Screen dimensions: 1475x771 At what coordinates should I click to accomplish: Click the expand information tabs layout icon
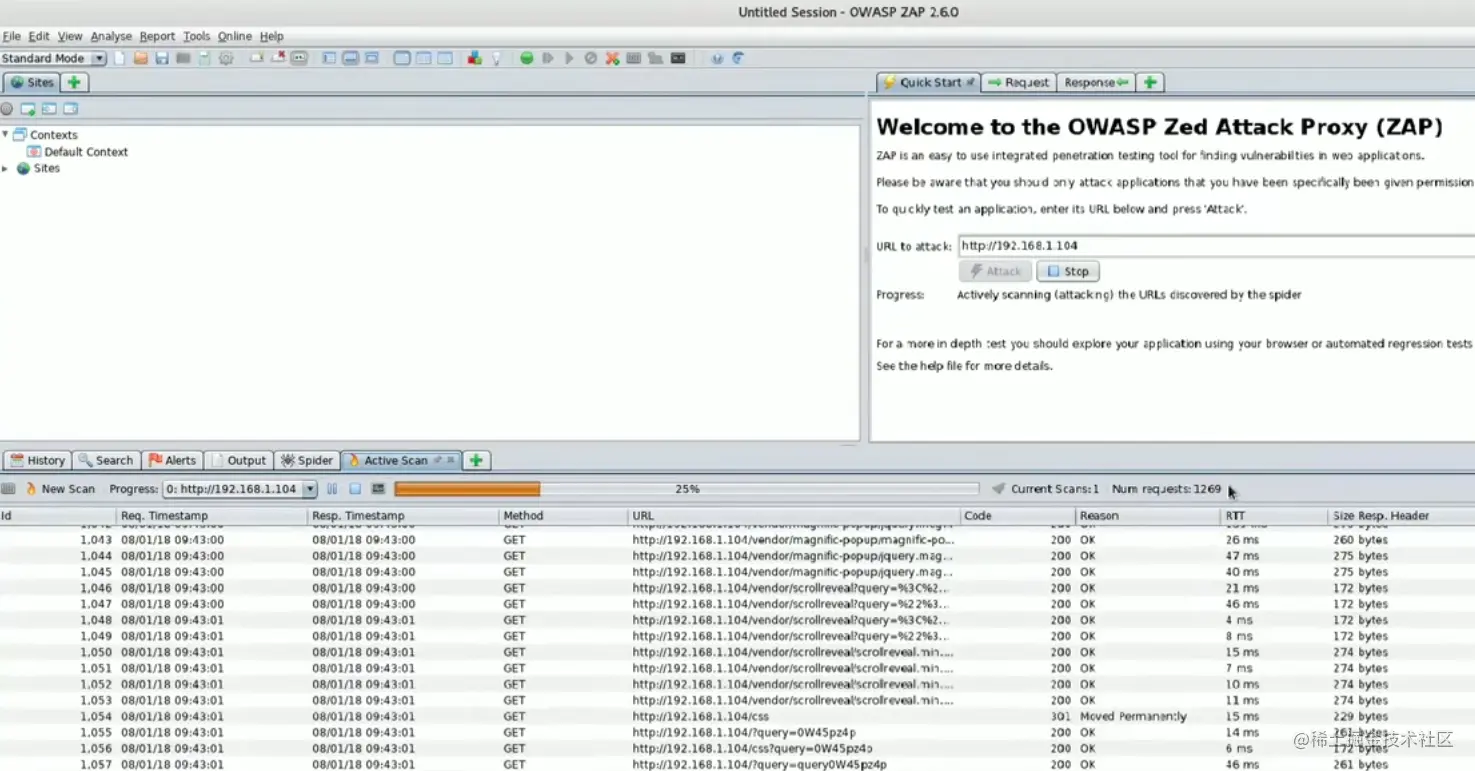point(350,58)
